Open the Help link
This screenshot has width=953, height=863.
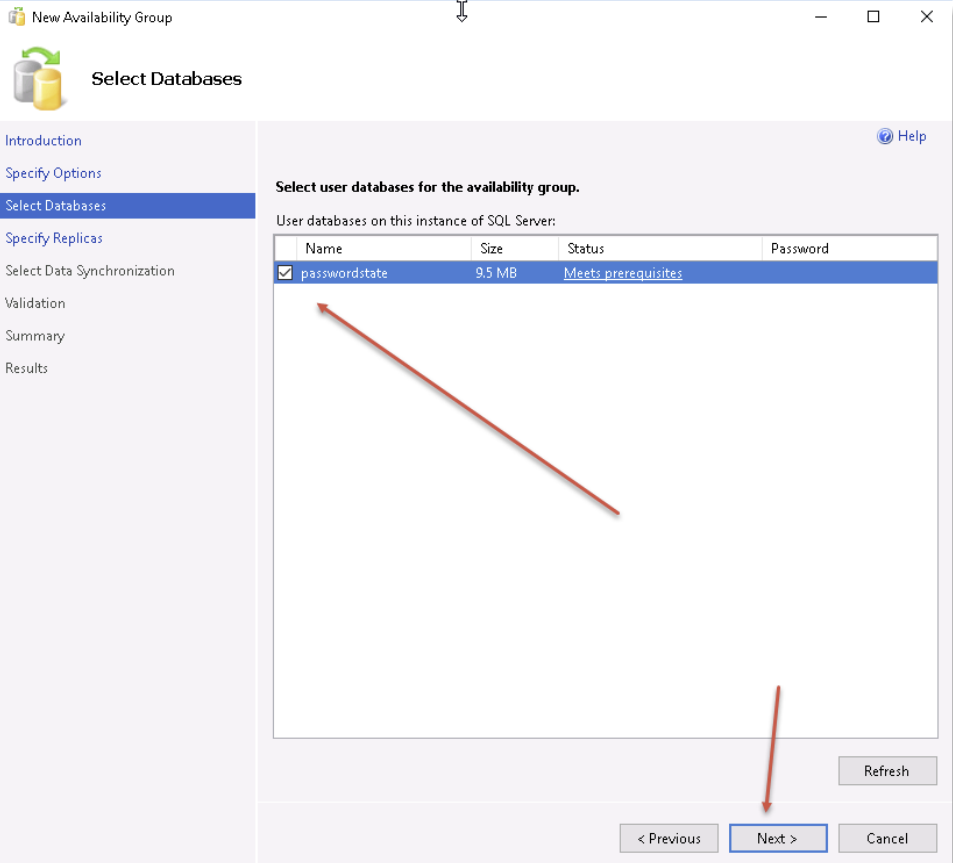pyautogui.click(x=912, y=136)
